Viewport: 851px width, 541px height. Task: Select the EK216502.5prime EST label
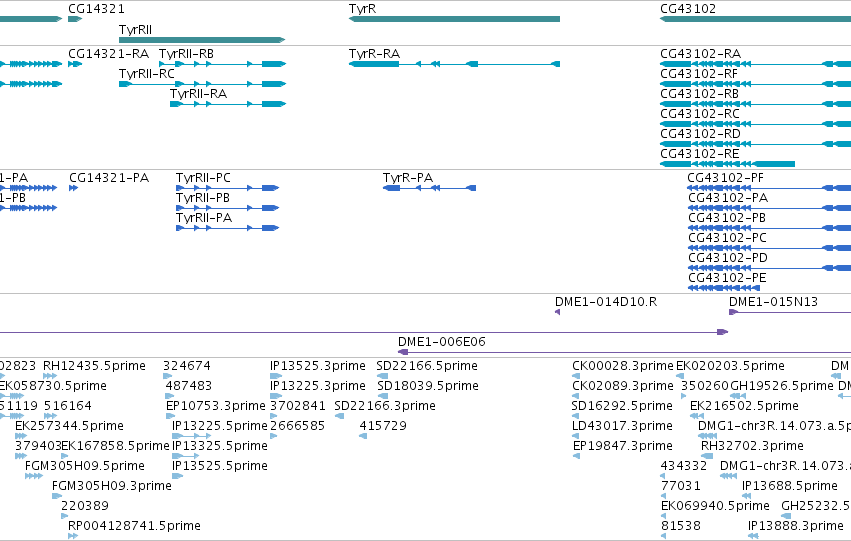tap(744, 406)
